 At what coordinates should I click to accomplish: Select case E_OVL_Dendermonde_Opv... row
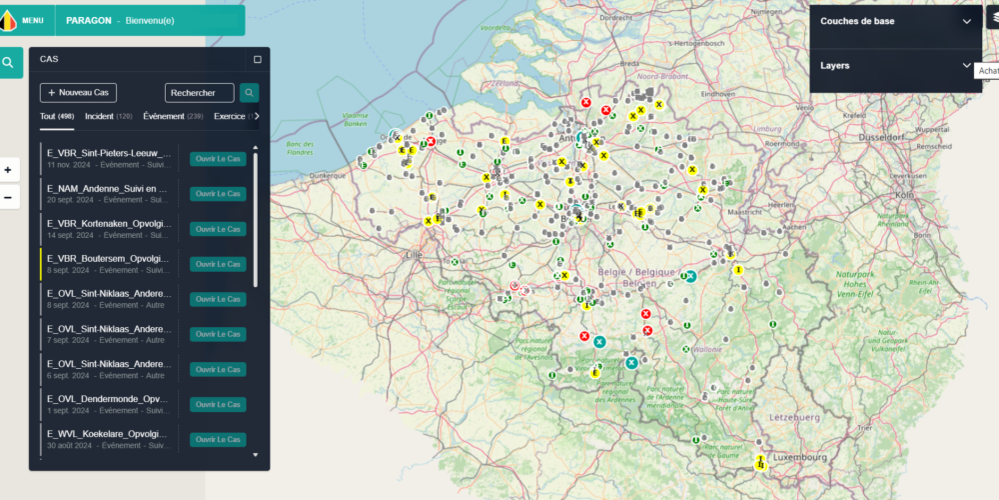[x=109, y=404]
